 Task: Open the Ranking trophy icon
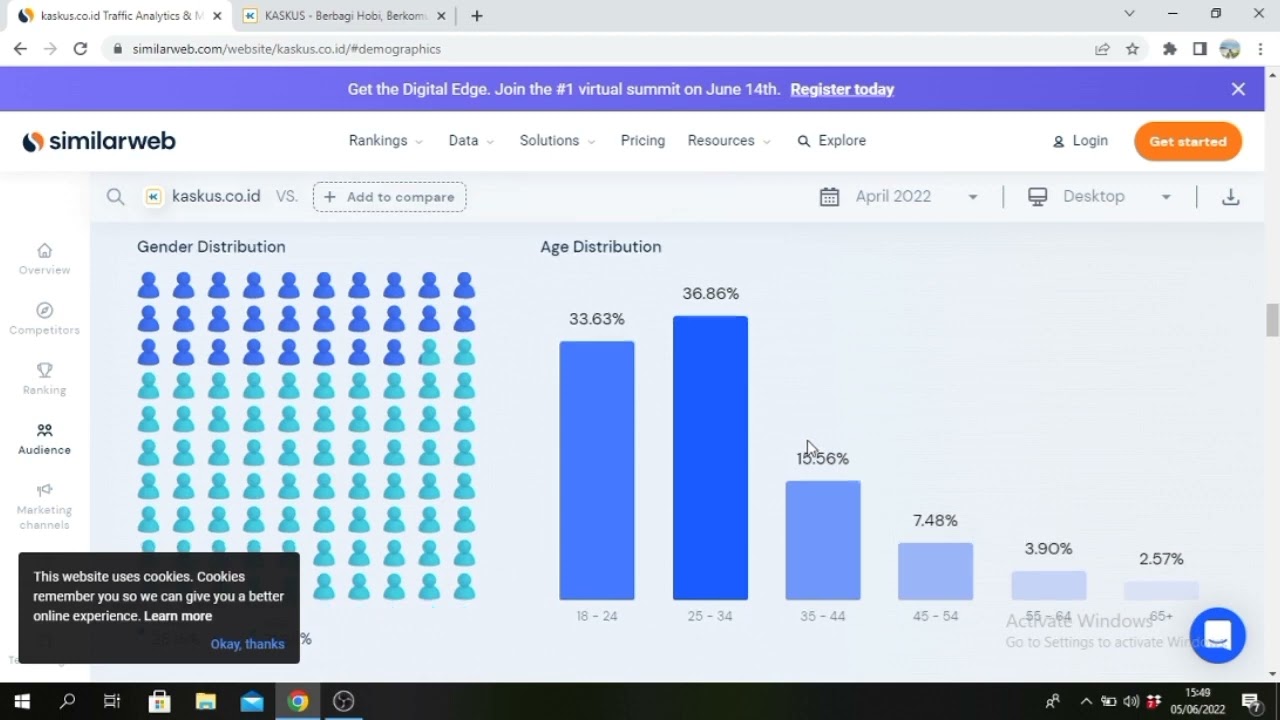(44, 371)
